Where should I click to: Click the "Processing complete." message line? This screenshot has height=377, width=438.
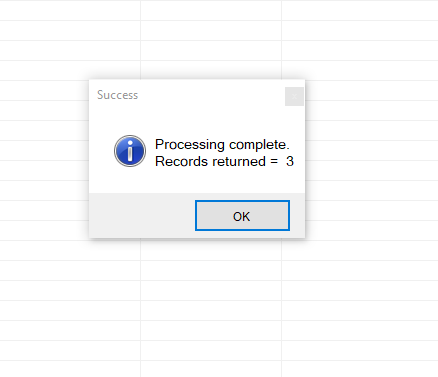(x=222, y=145)
